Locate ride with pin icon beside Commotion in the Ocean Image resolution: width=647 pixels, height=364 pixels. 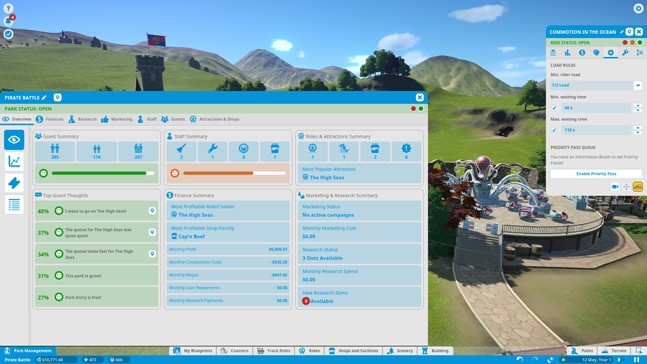pyautogui.click(x=629, y=32)
